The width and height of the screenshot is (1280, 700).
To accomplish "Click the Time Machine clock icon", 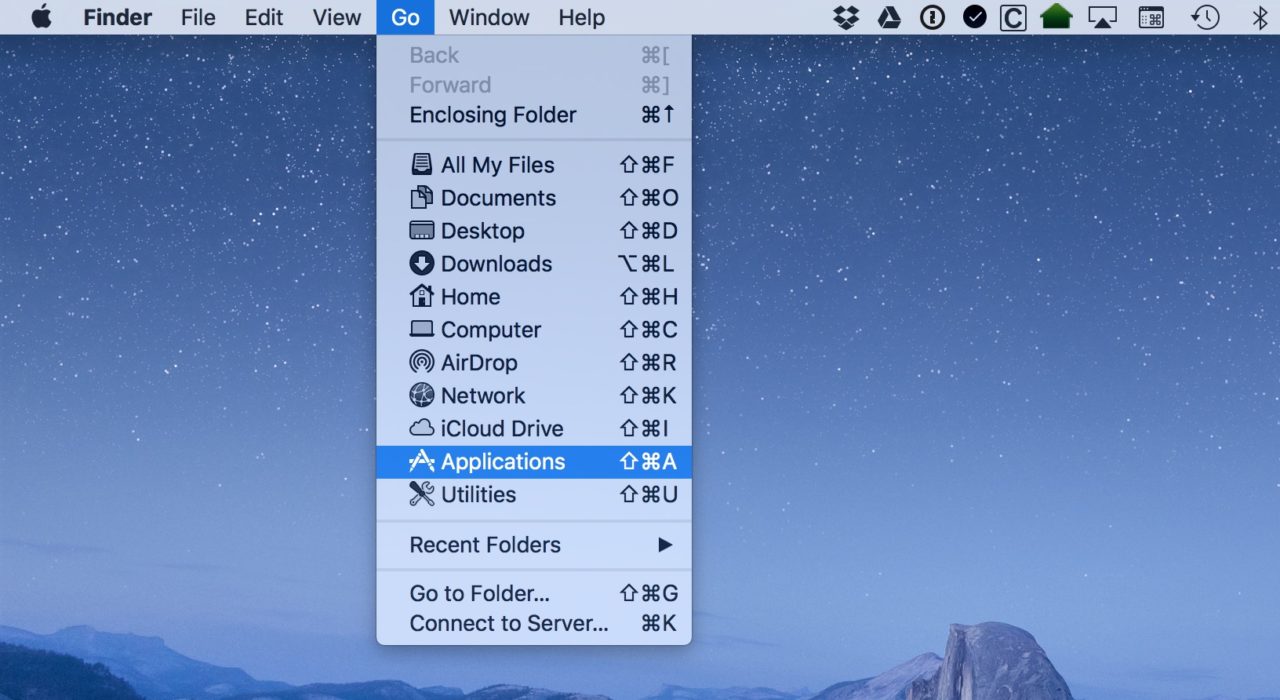I will (1205, 17).
